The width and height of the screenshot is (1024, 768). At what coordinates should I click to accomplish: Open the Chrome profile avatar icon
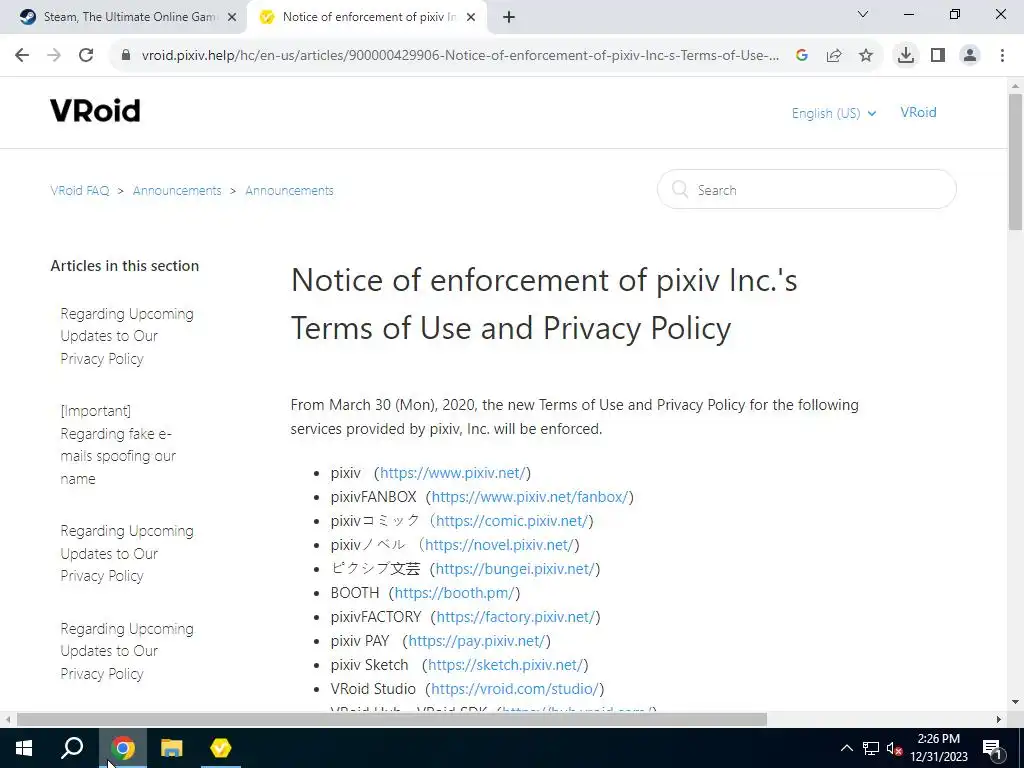coord(970,56)
